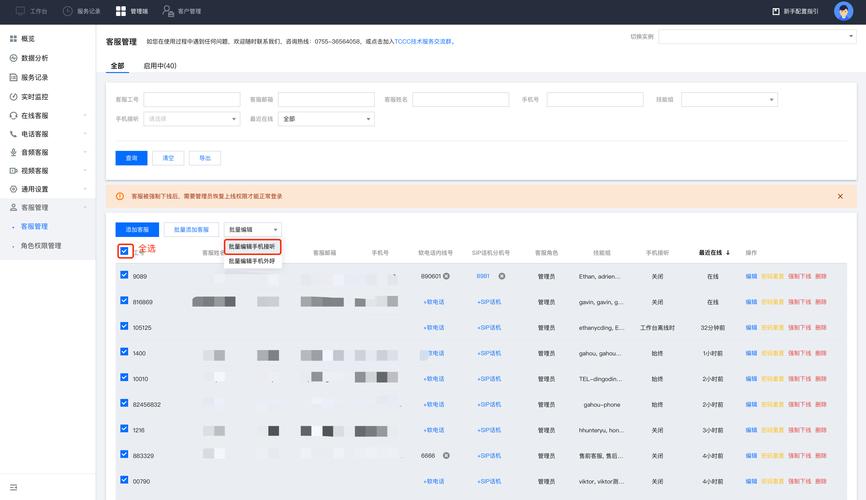The height and width of the screenshot is (500, 866).
Task: Uncheck the row 883329 checkbox
Action: click(x=124, y=454)
